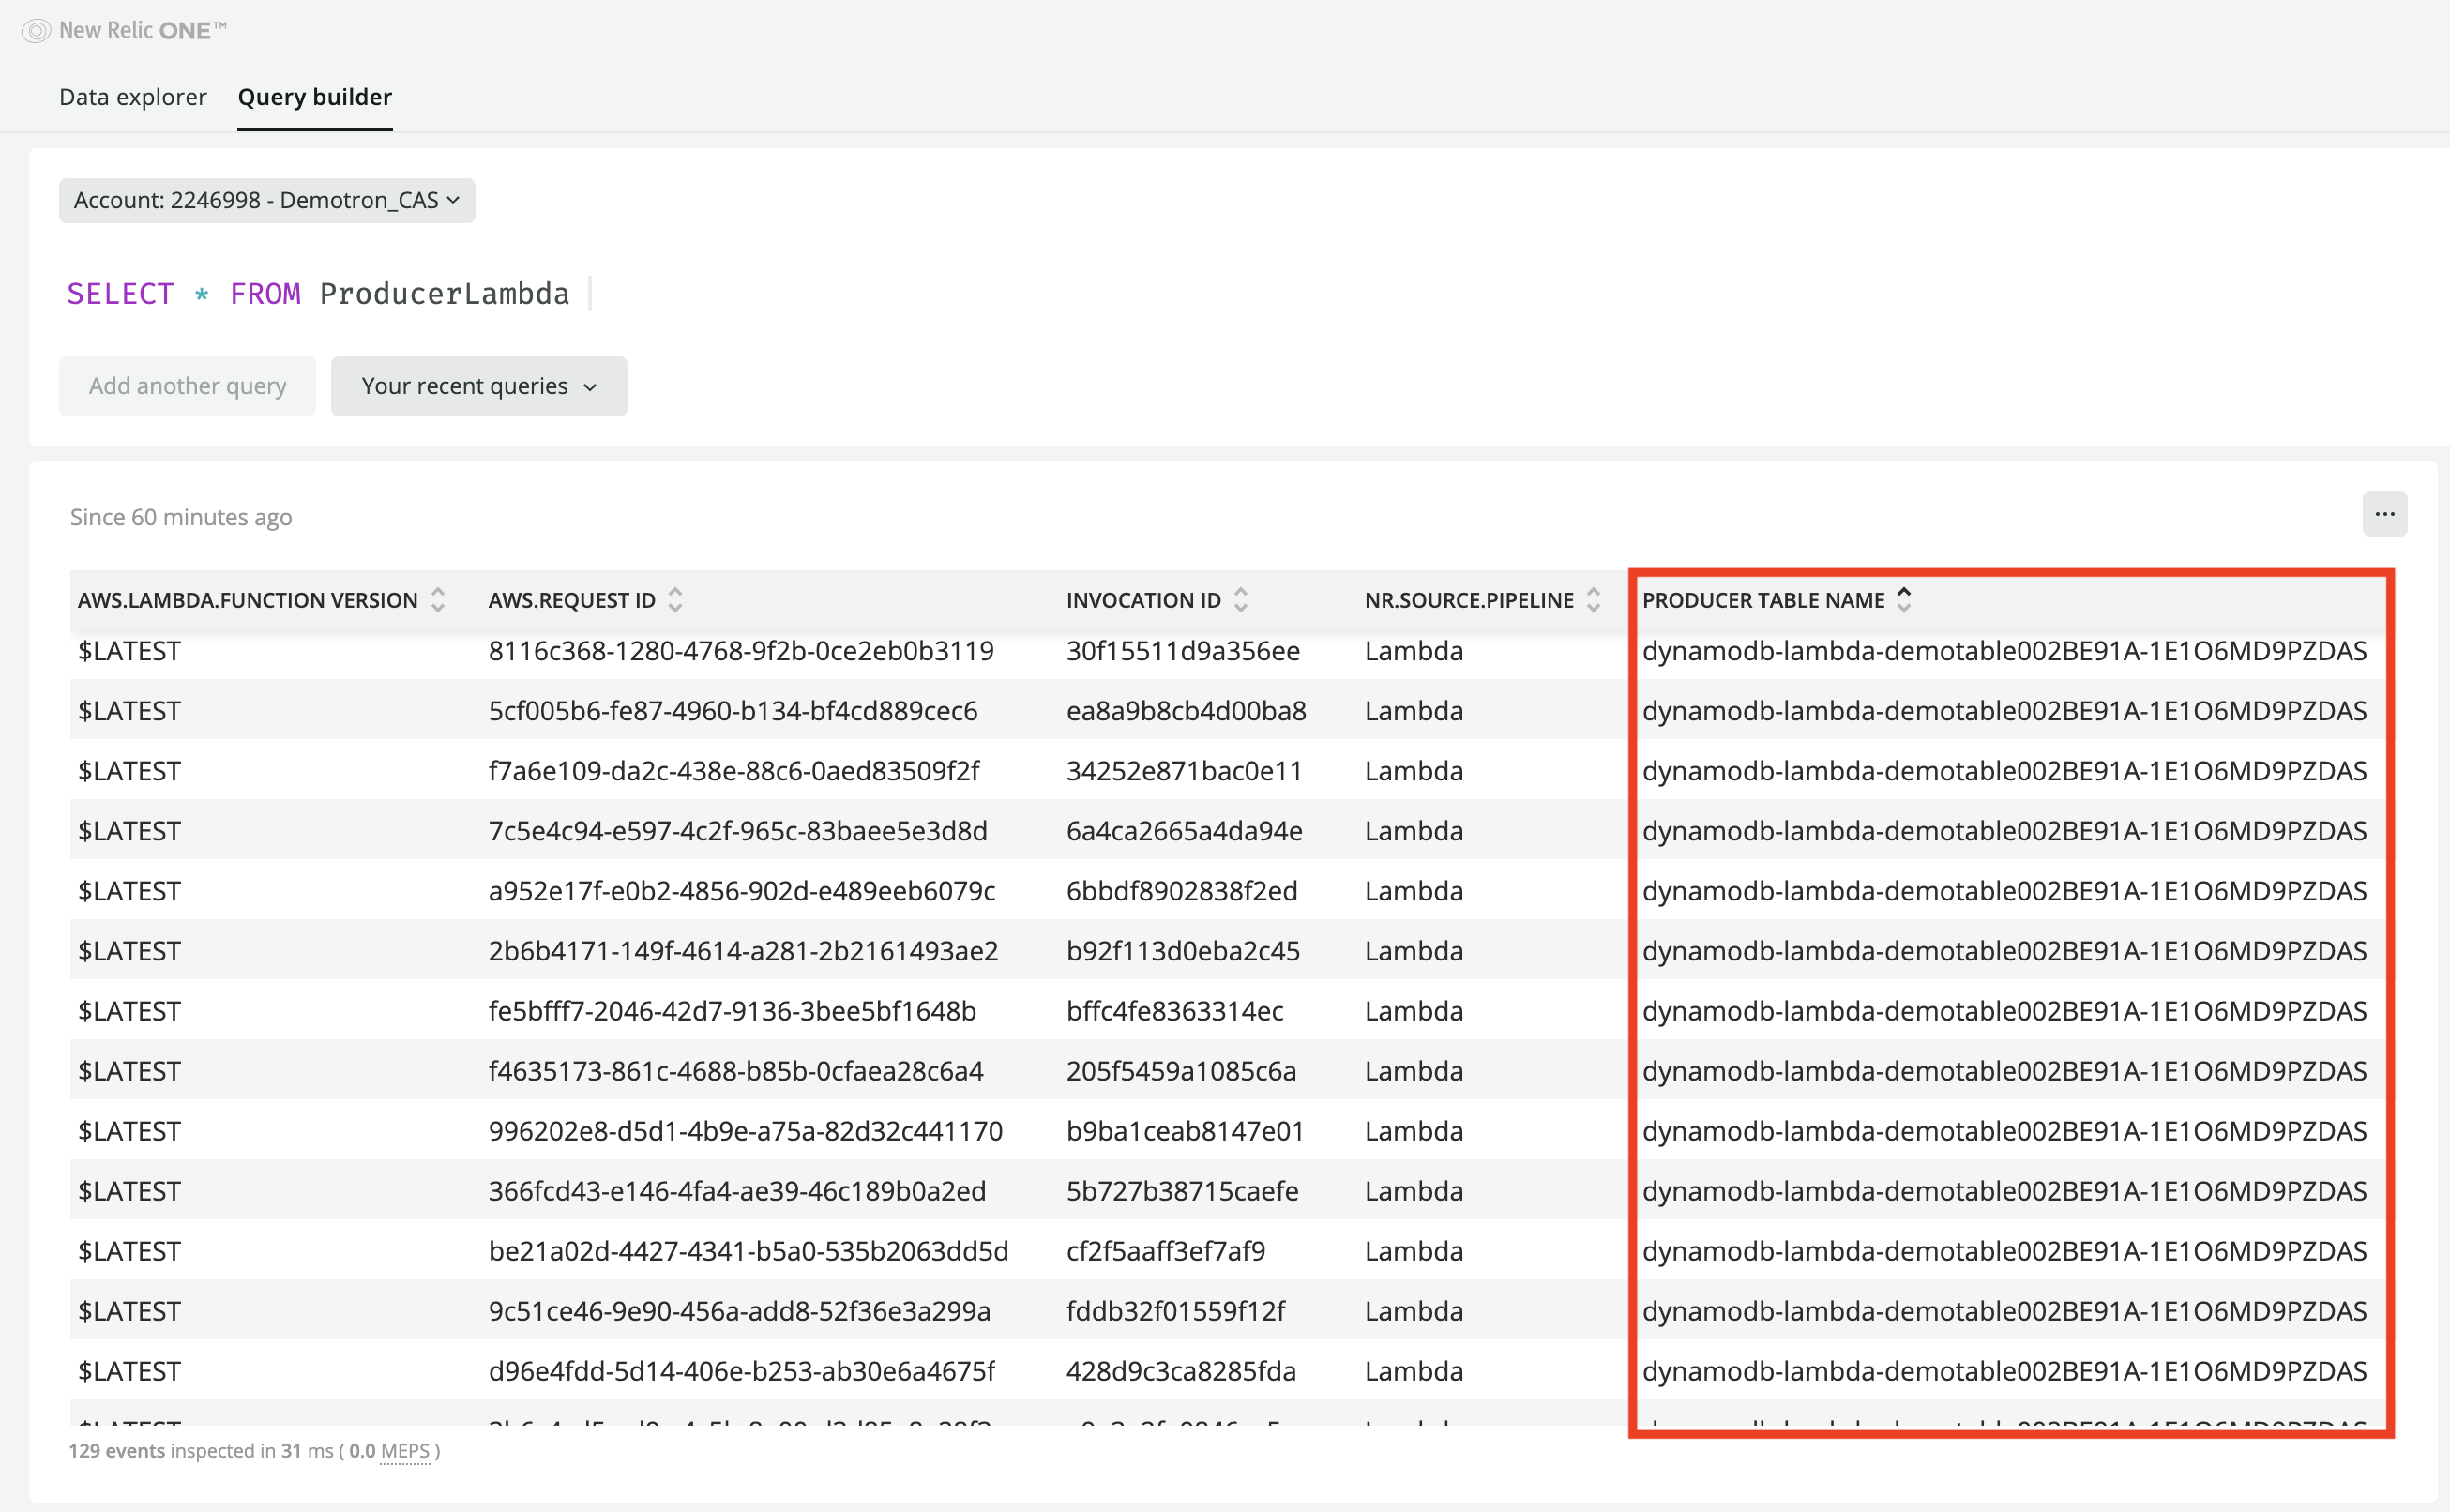Click invocation ID 5b727b38715caefe
This screenshot has width=2450, height=1512.
[1182, 1191]
